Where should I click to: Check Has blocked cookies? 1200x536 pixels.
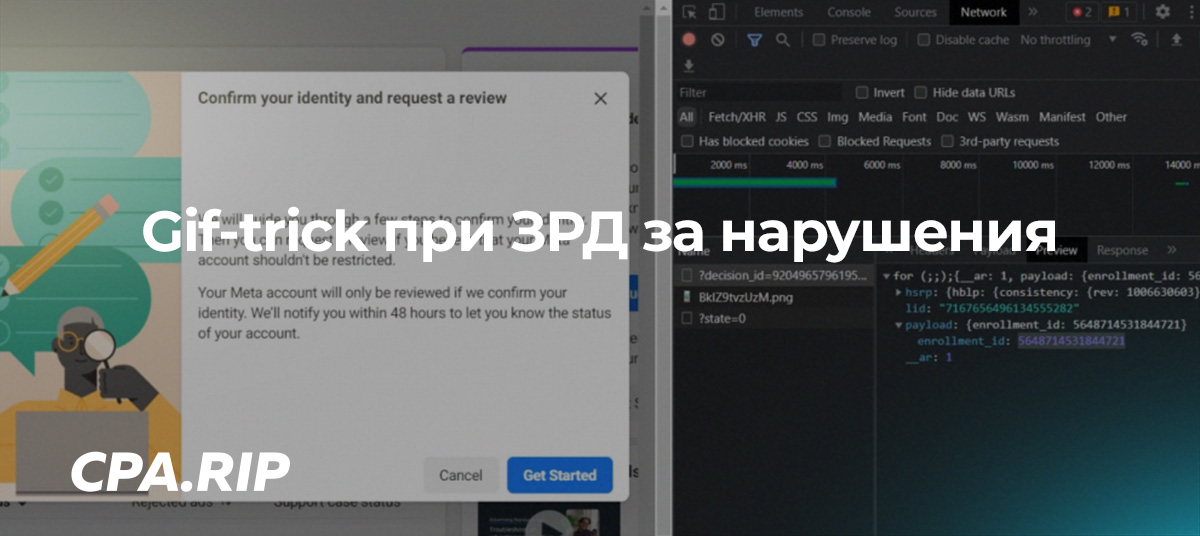coord(687,141)
